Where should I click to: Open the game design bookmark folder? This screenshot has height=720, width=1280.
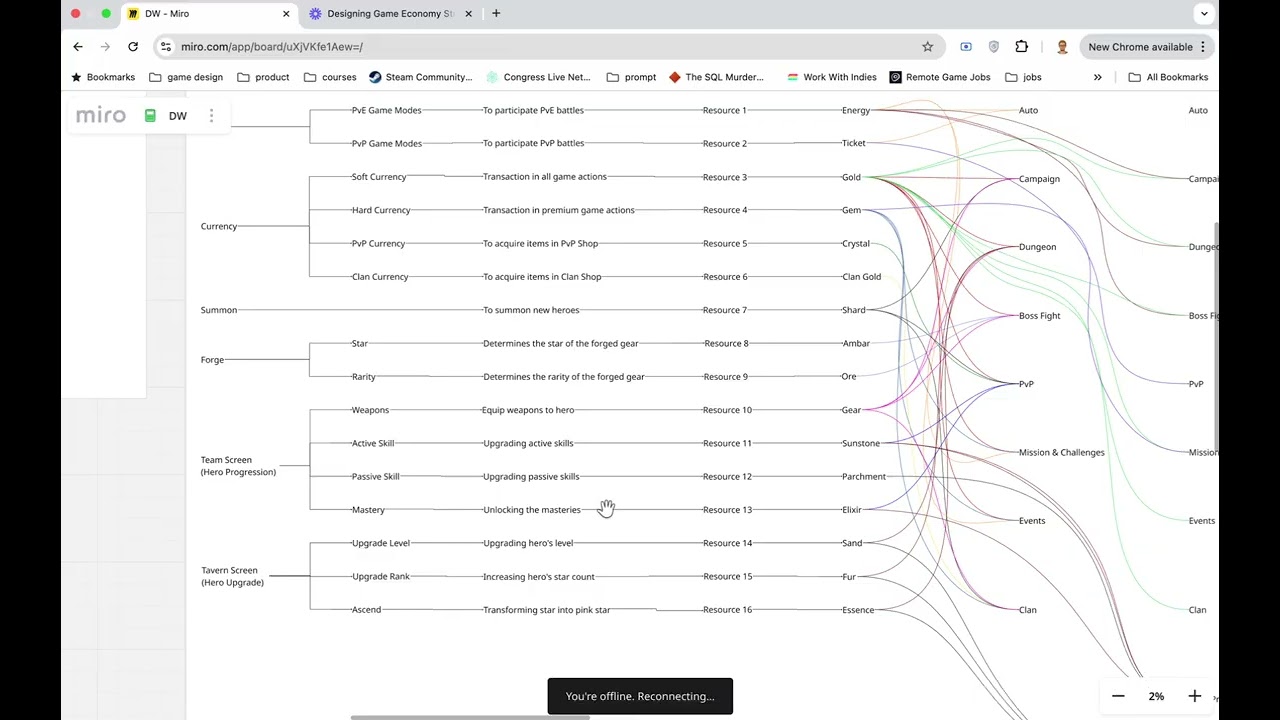(x=186, y=77)
